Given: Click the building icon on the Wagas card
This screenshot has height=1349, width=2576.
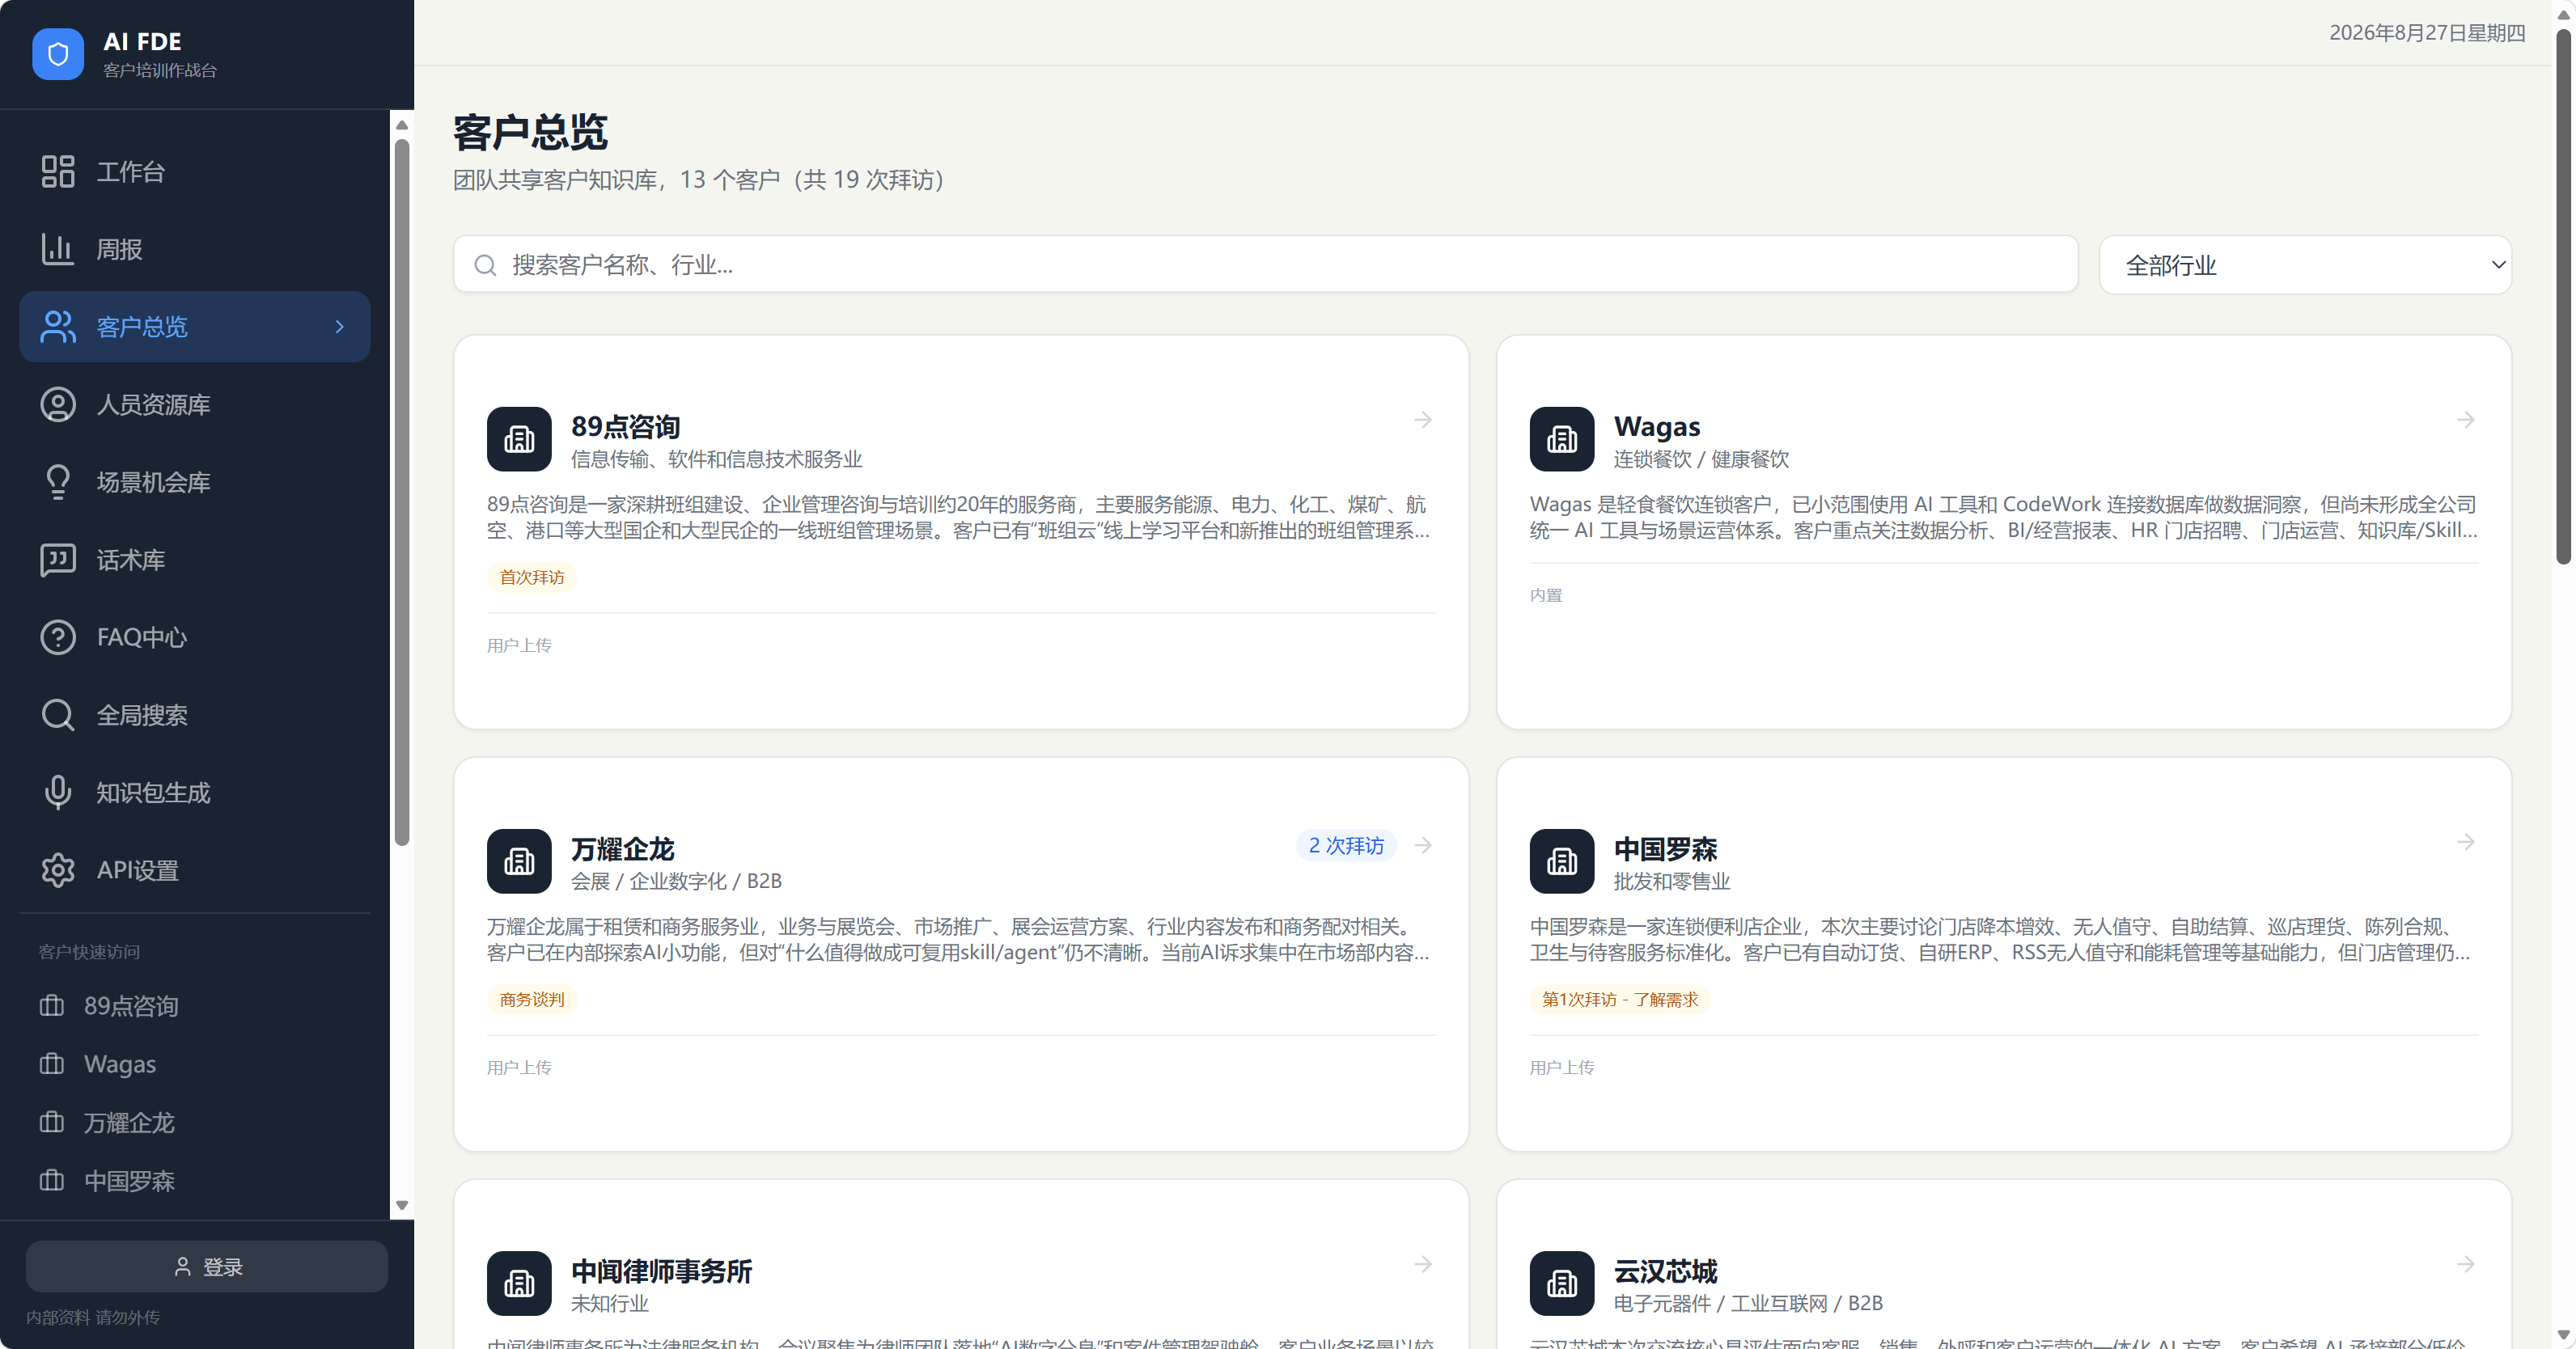Looking at the screenshot, I should 1562,439.
